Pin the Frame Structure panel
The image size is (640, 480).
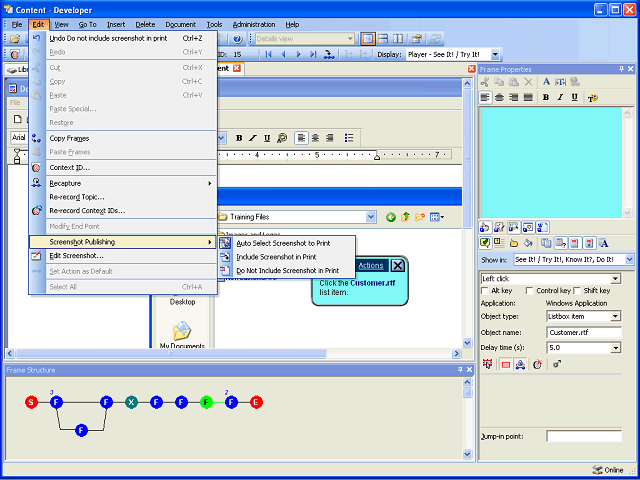tap(460, 369)
